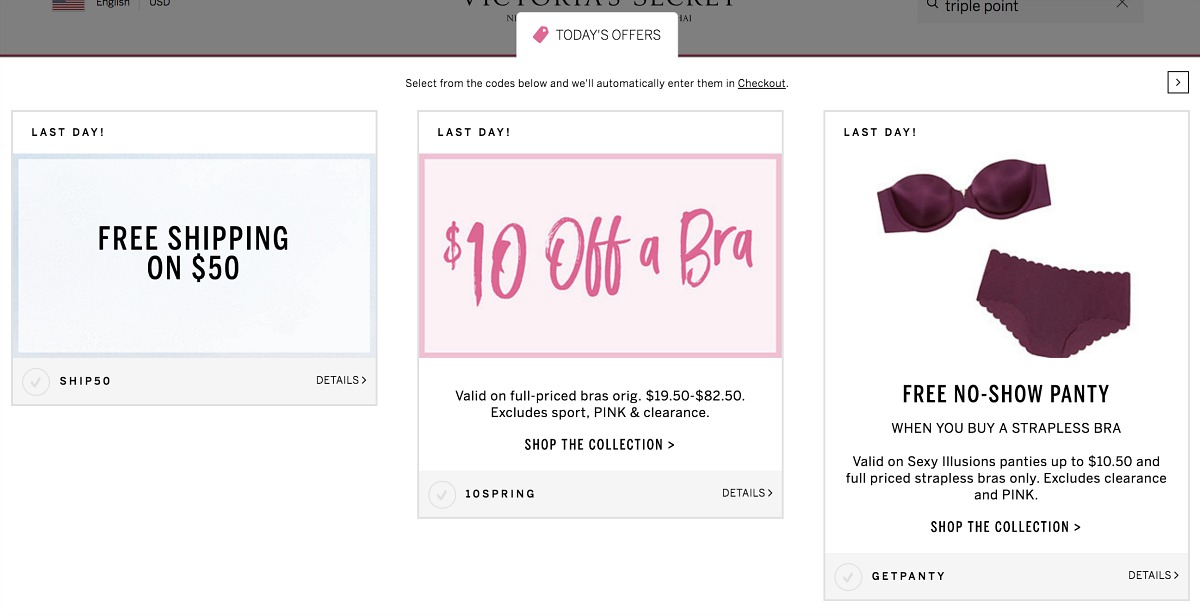Select the 10SPRING offer checkmark
Image resolution: width=1200 pixels, height=615 pixels.
point(442,494)
